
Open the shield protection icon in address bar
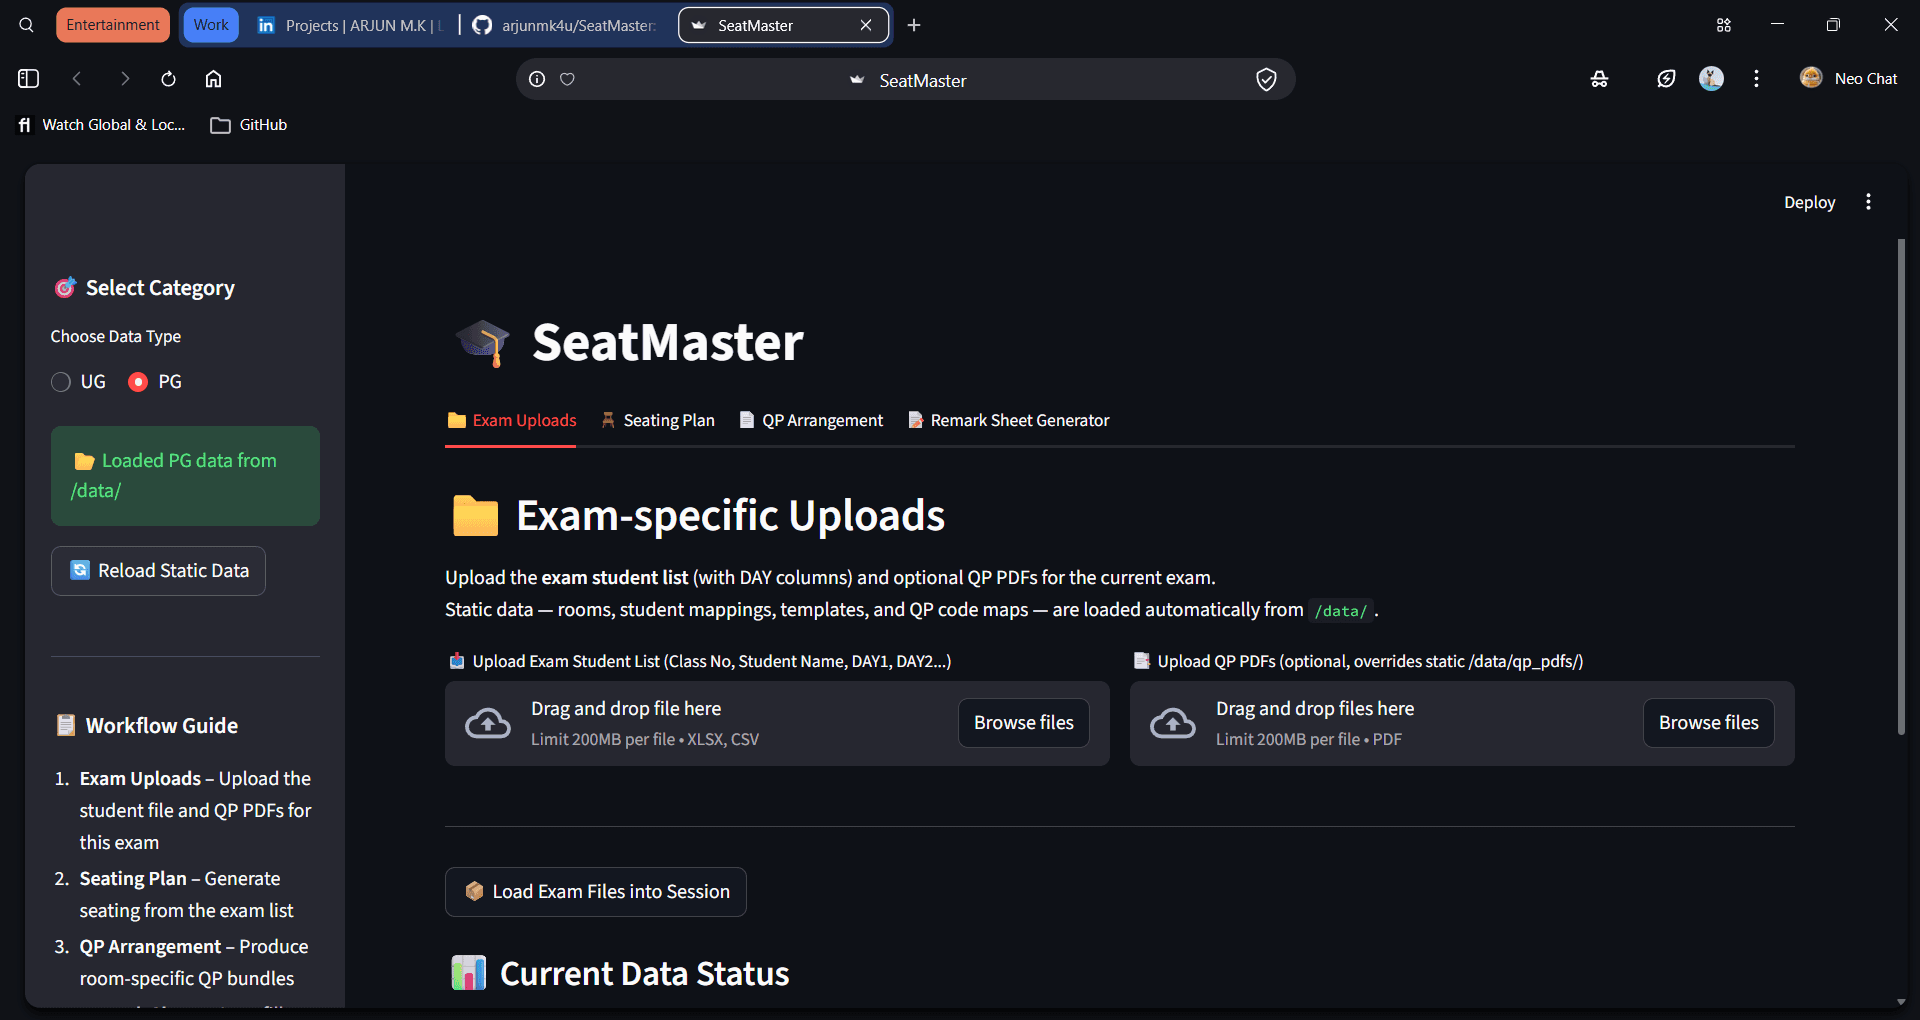tap(1266, 79)
